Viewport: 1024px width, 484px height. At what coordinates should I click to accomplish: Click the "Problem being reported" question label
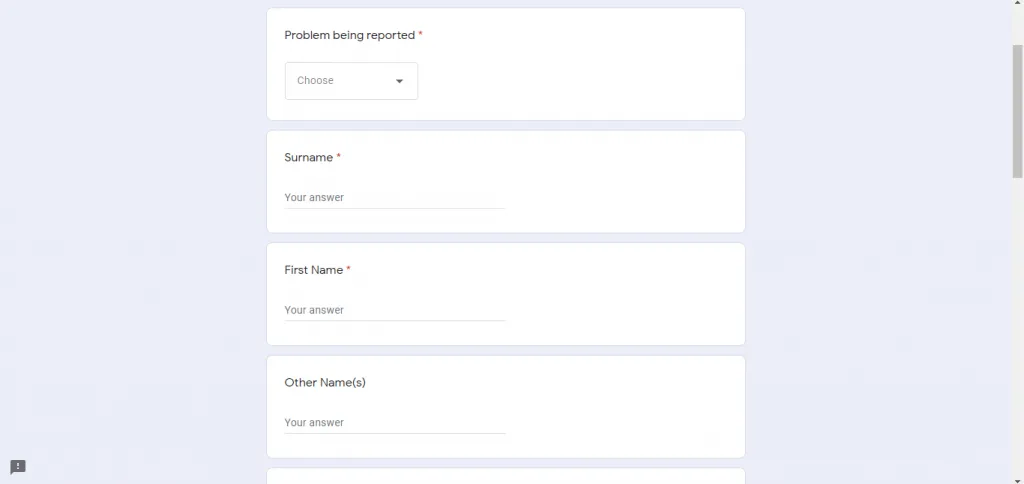click(349, 35)
